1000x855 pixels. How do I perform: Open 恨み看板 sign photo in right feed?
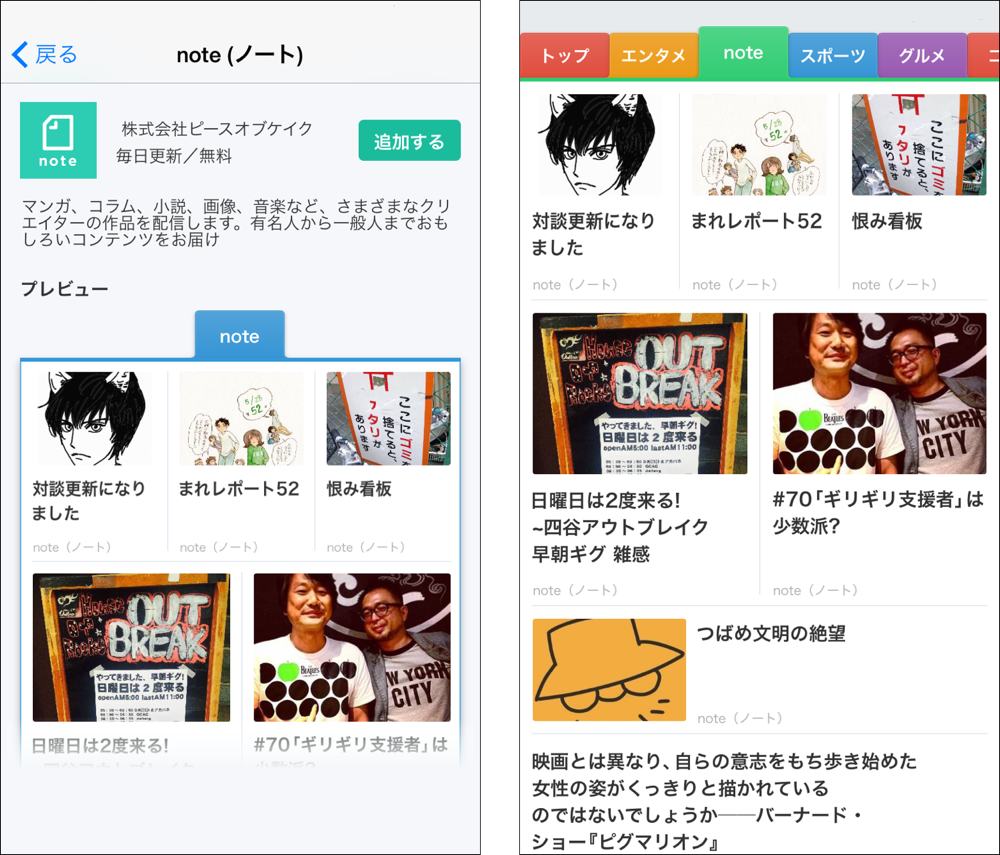point(919,145)
